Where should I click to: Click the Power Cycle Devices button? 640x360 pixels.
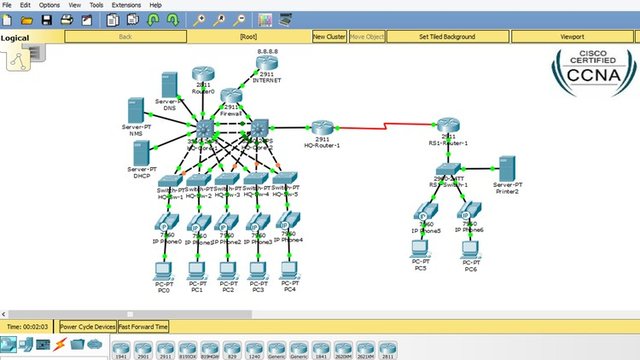coord(88,327)
